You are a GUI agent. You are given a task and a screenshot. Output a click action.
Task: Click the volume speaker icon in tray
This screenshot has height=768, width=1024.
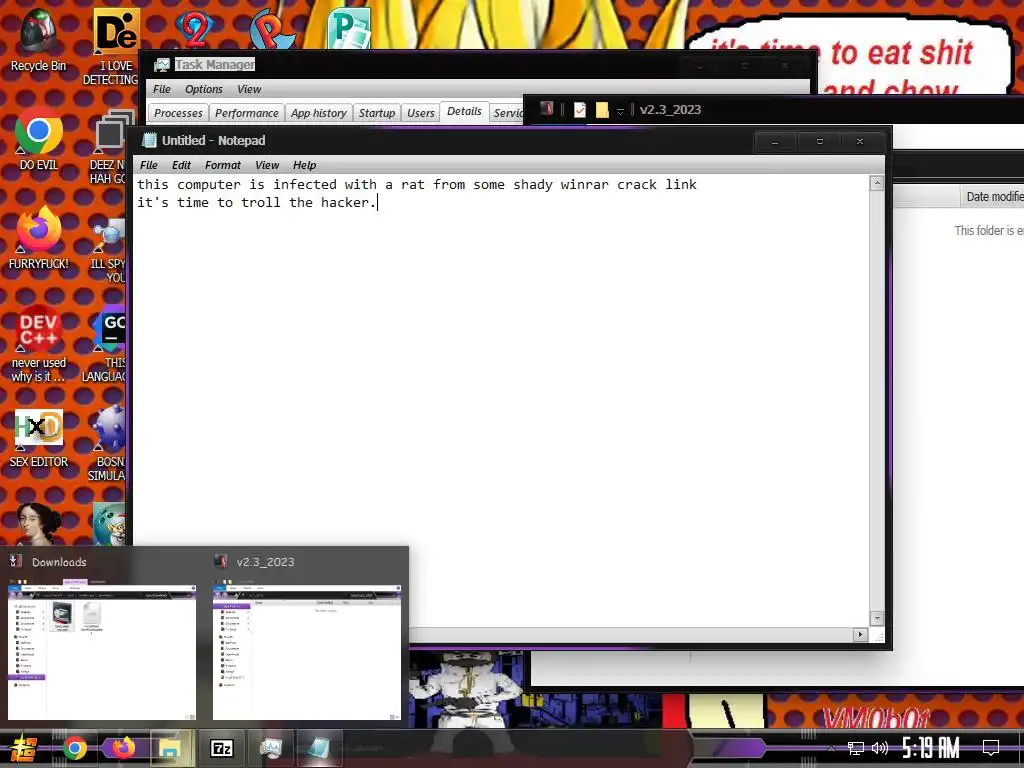click(x=880, y=748)
